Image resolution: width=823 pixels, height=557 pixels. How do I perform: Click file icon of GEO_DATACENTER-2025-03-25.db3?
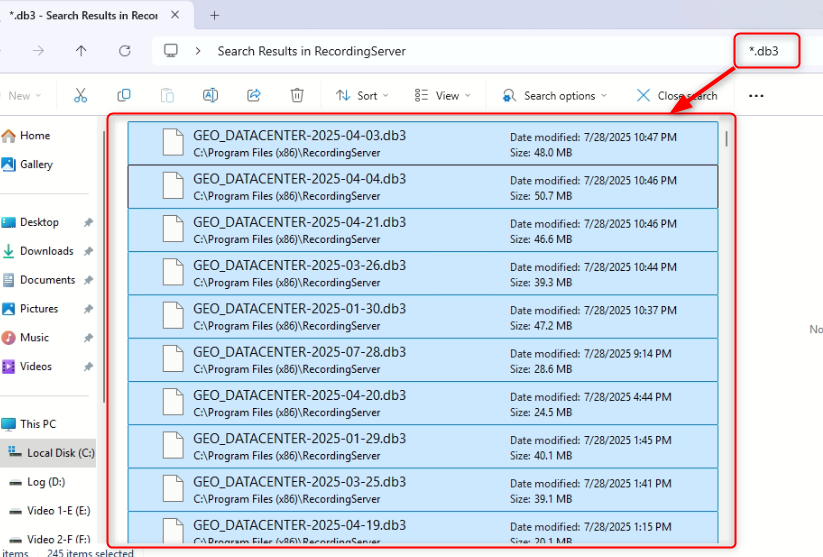tap(173, 489)
